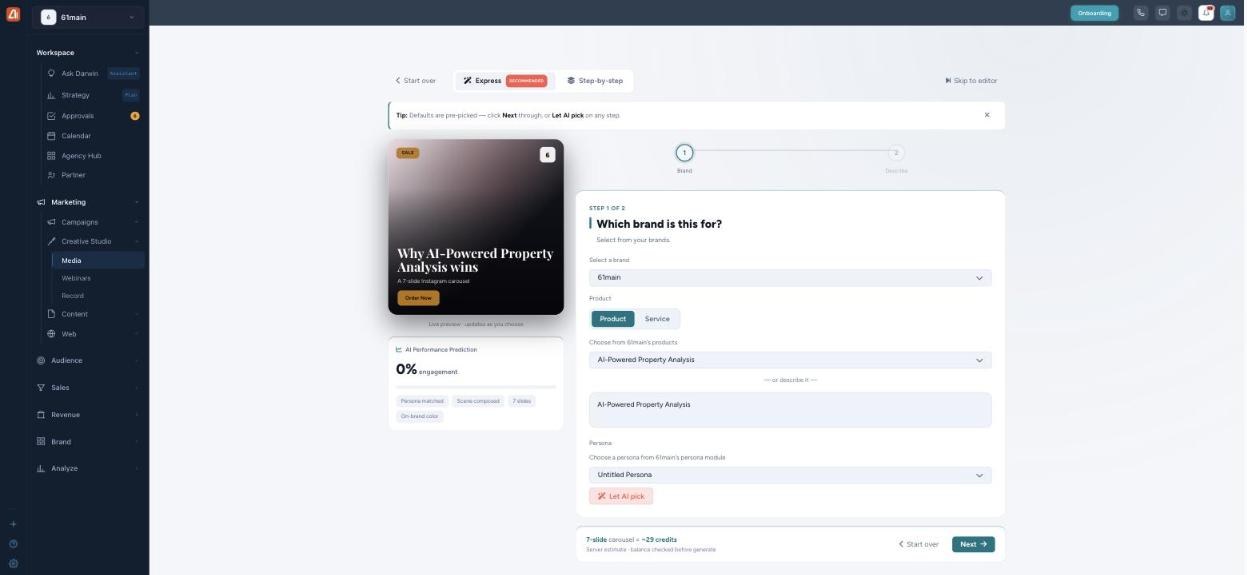The image size is (1247, 575).
Task: Click the Agency Hub grid icon
Action: [52, 156]
